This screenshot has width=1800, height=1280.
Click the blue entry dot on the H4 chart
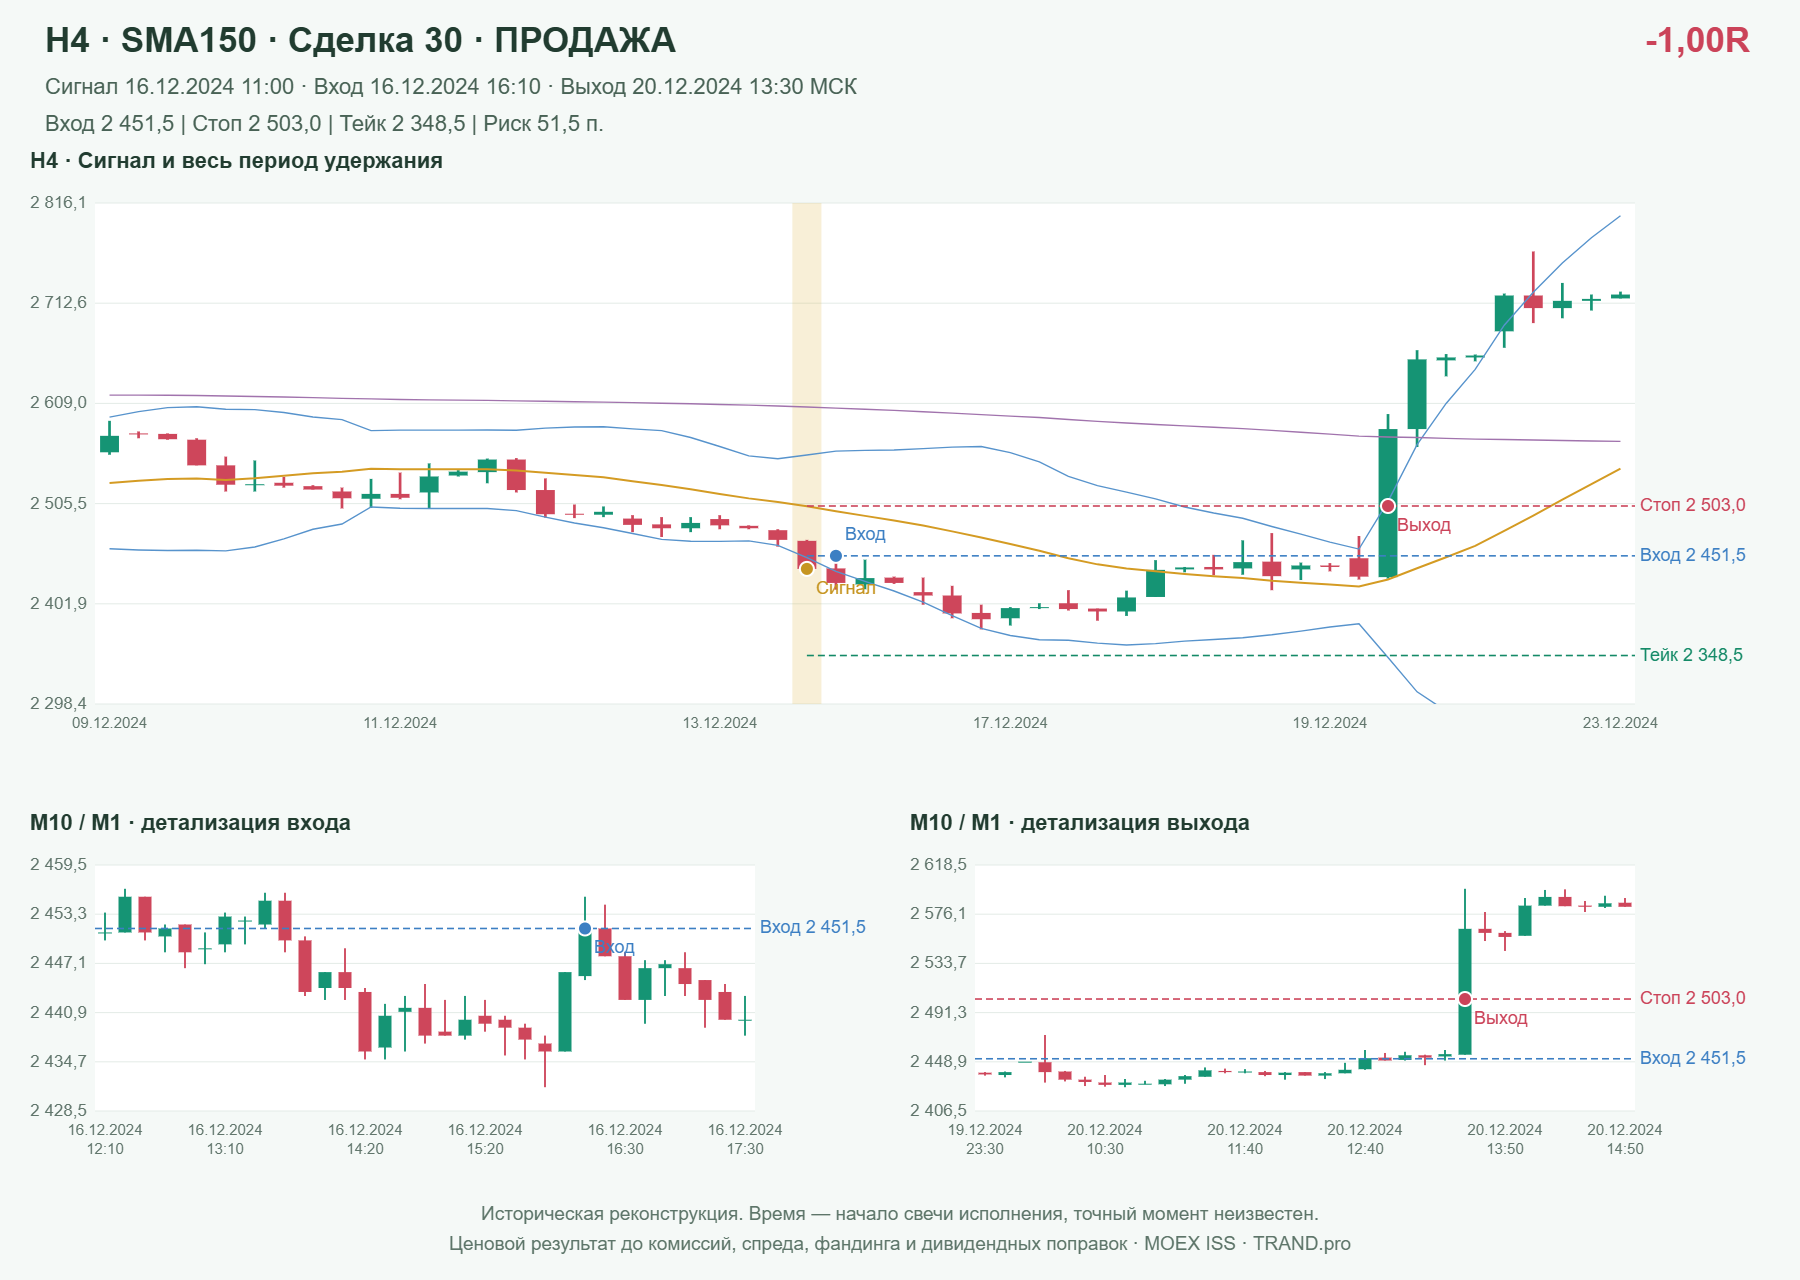pos(836,556)
